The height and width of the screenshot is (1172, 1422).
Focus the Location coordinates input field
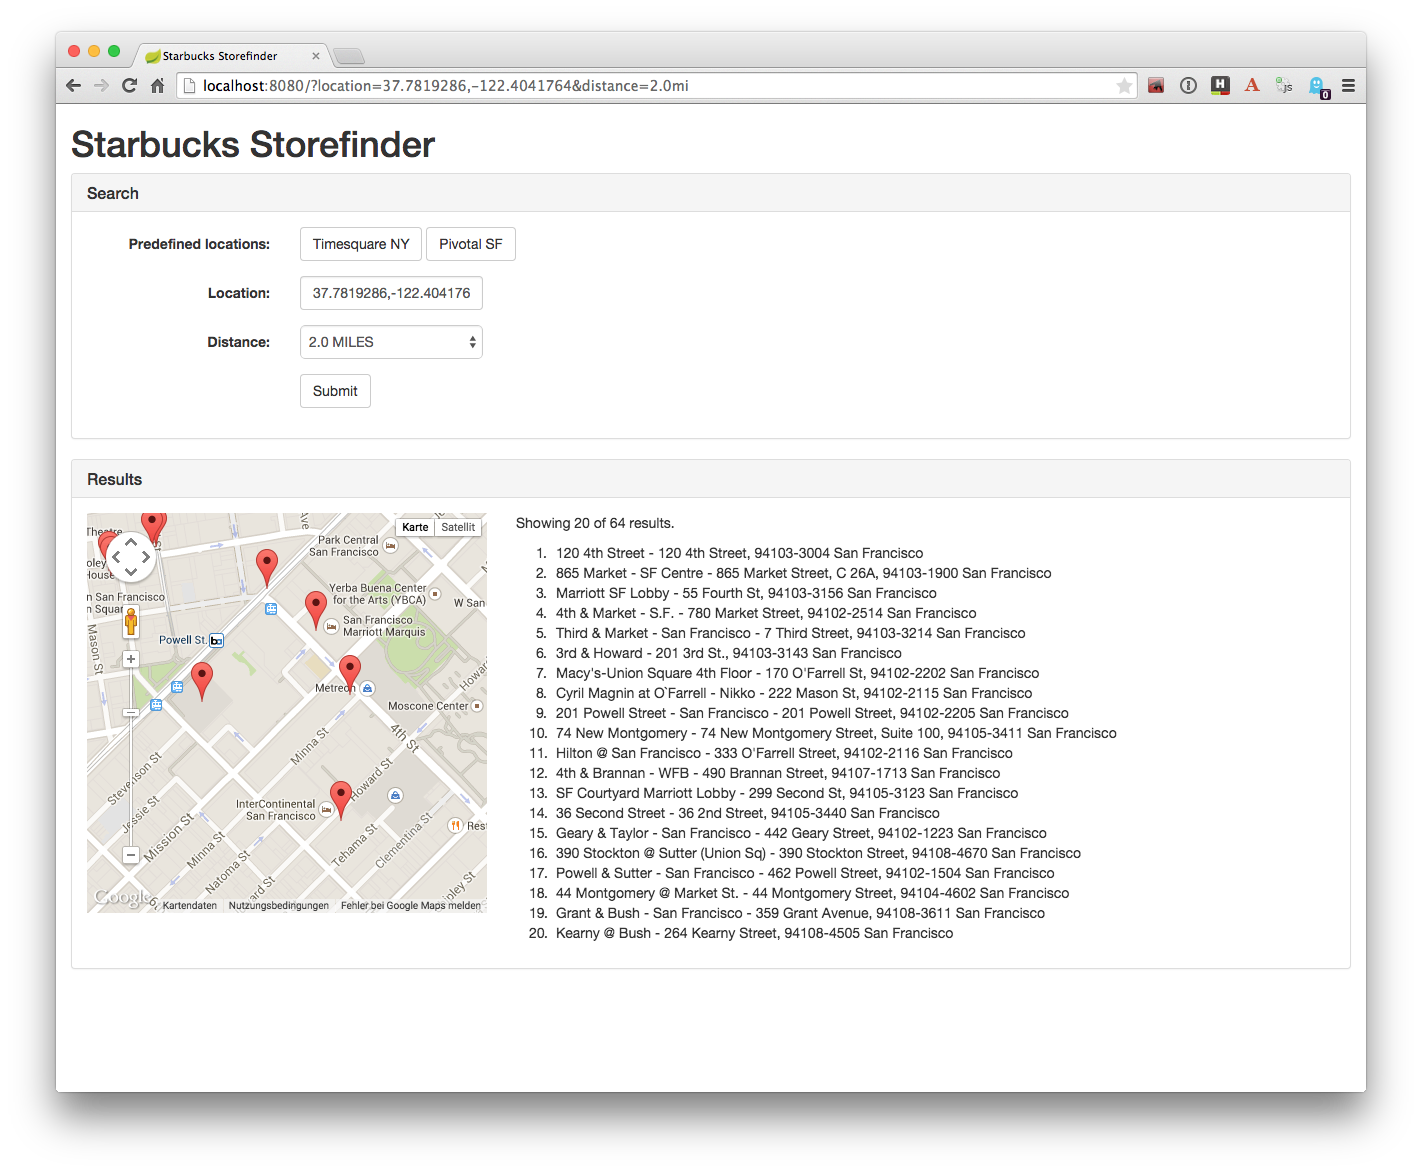[391, 293]
